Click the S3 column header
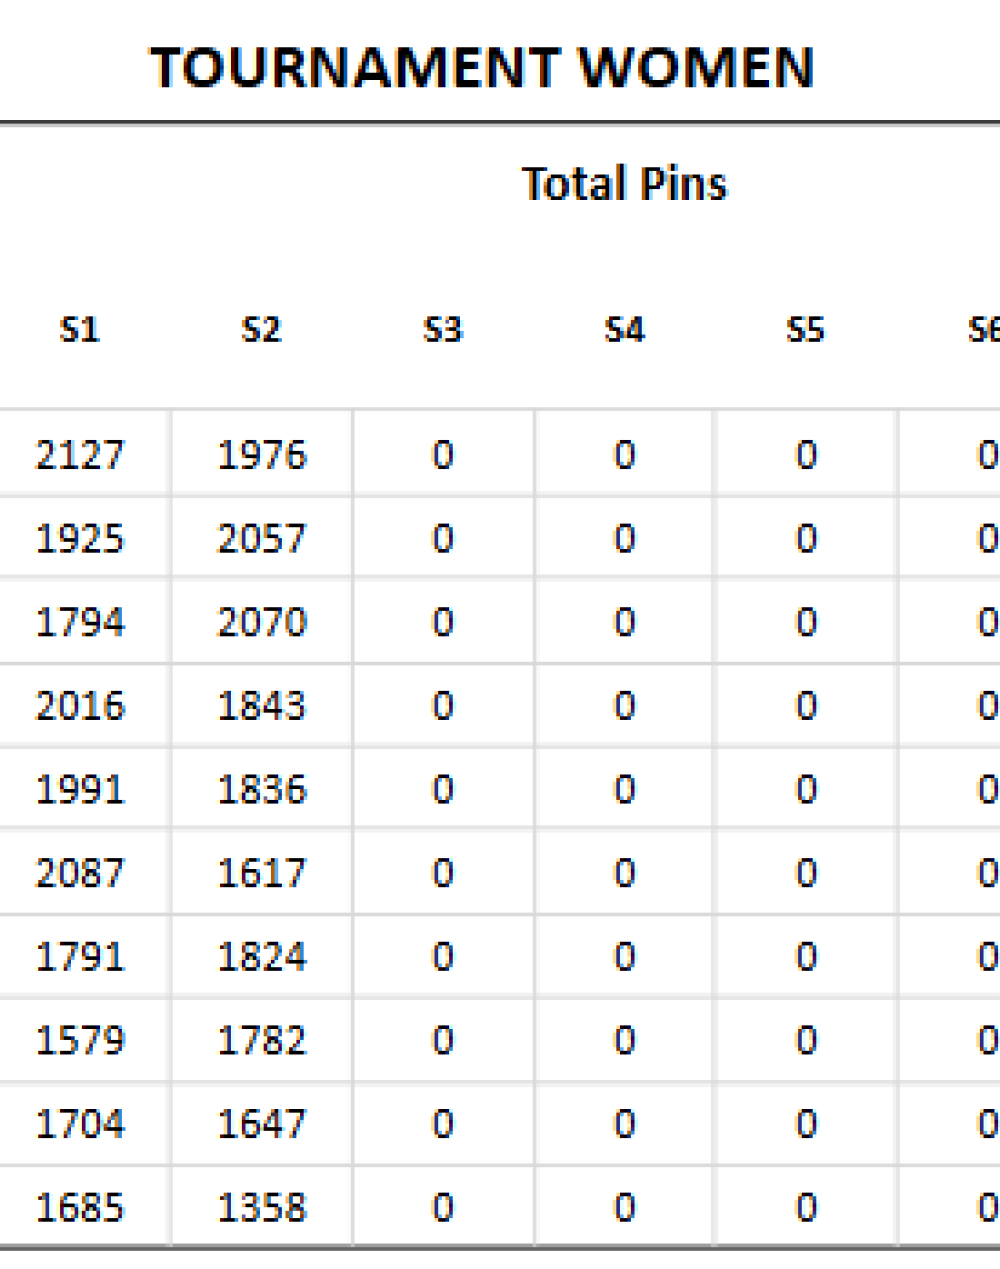 [x=442, y=330]
